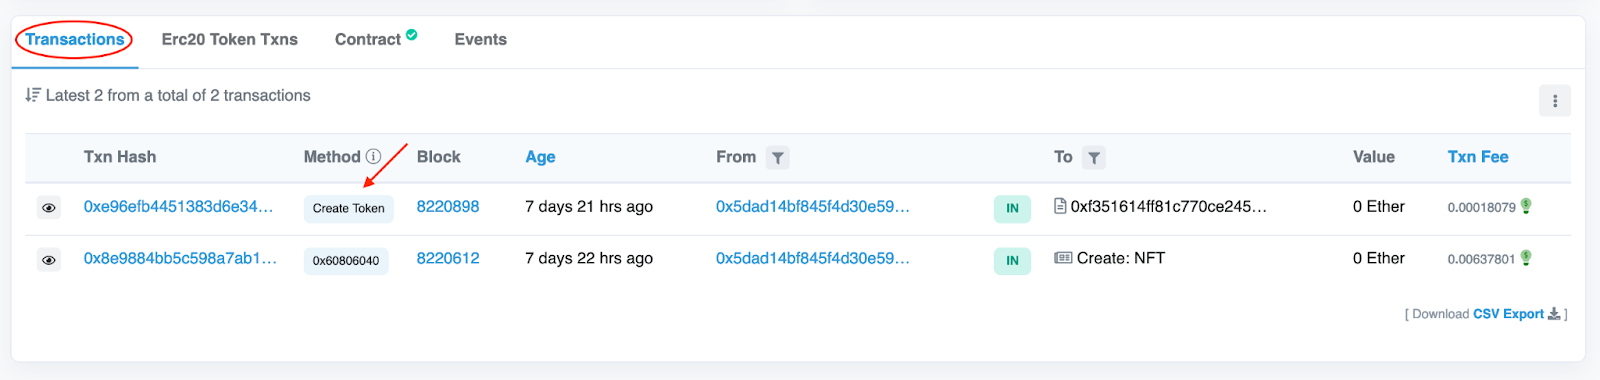The height and width of the screenshot is (380, 1600).
Task: Open transaction hash 0xe96efb4451383d6e34
Action: (x=178, y=206)
